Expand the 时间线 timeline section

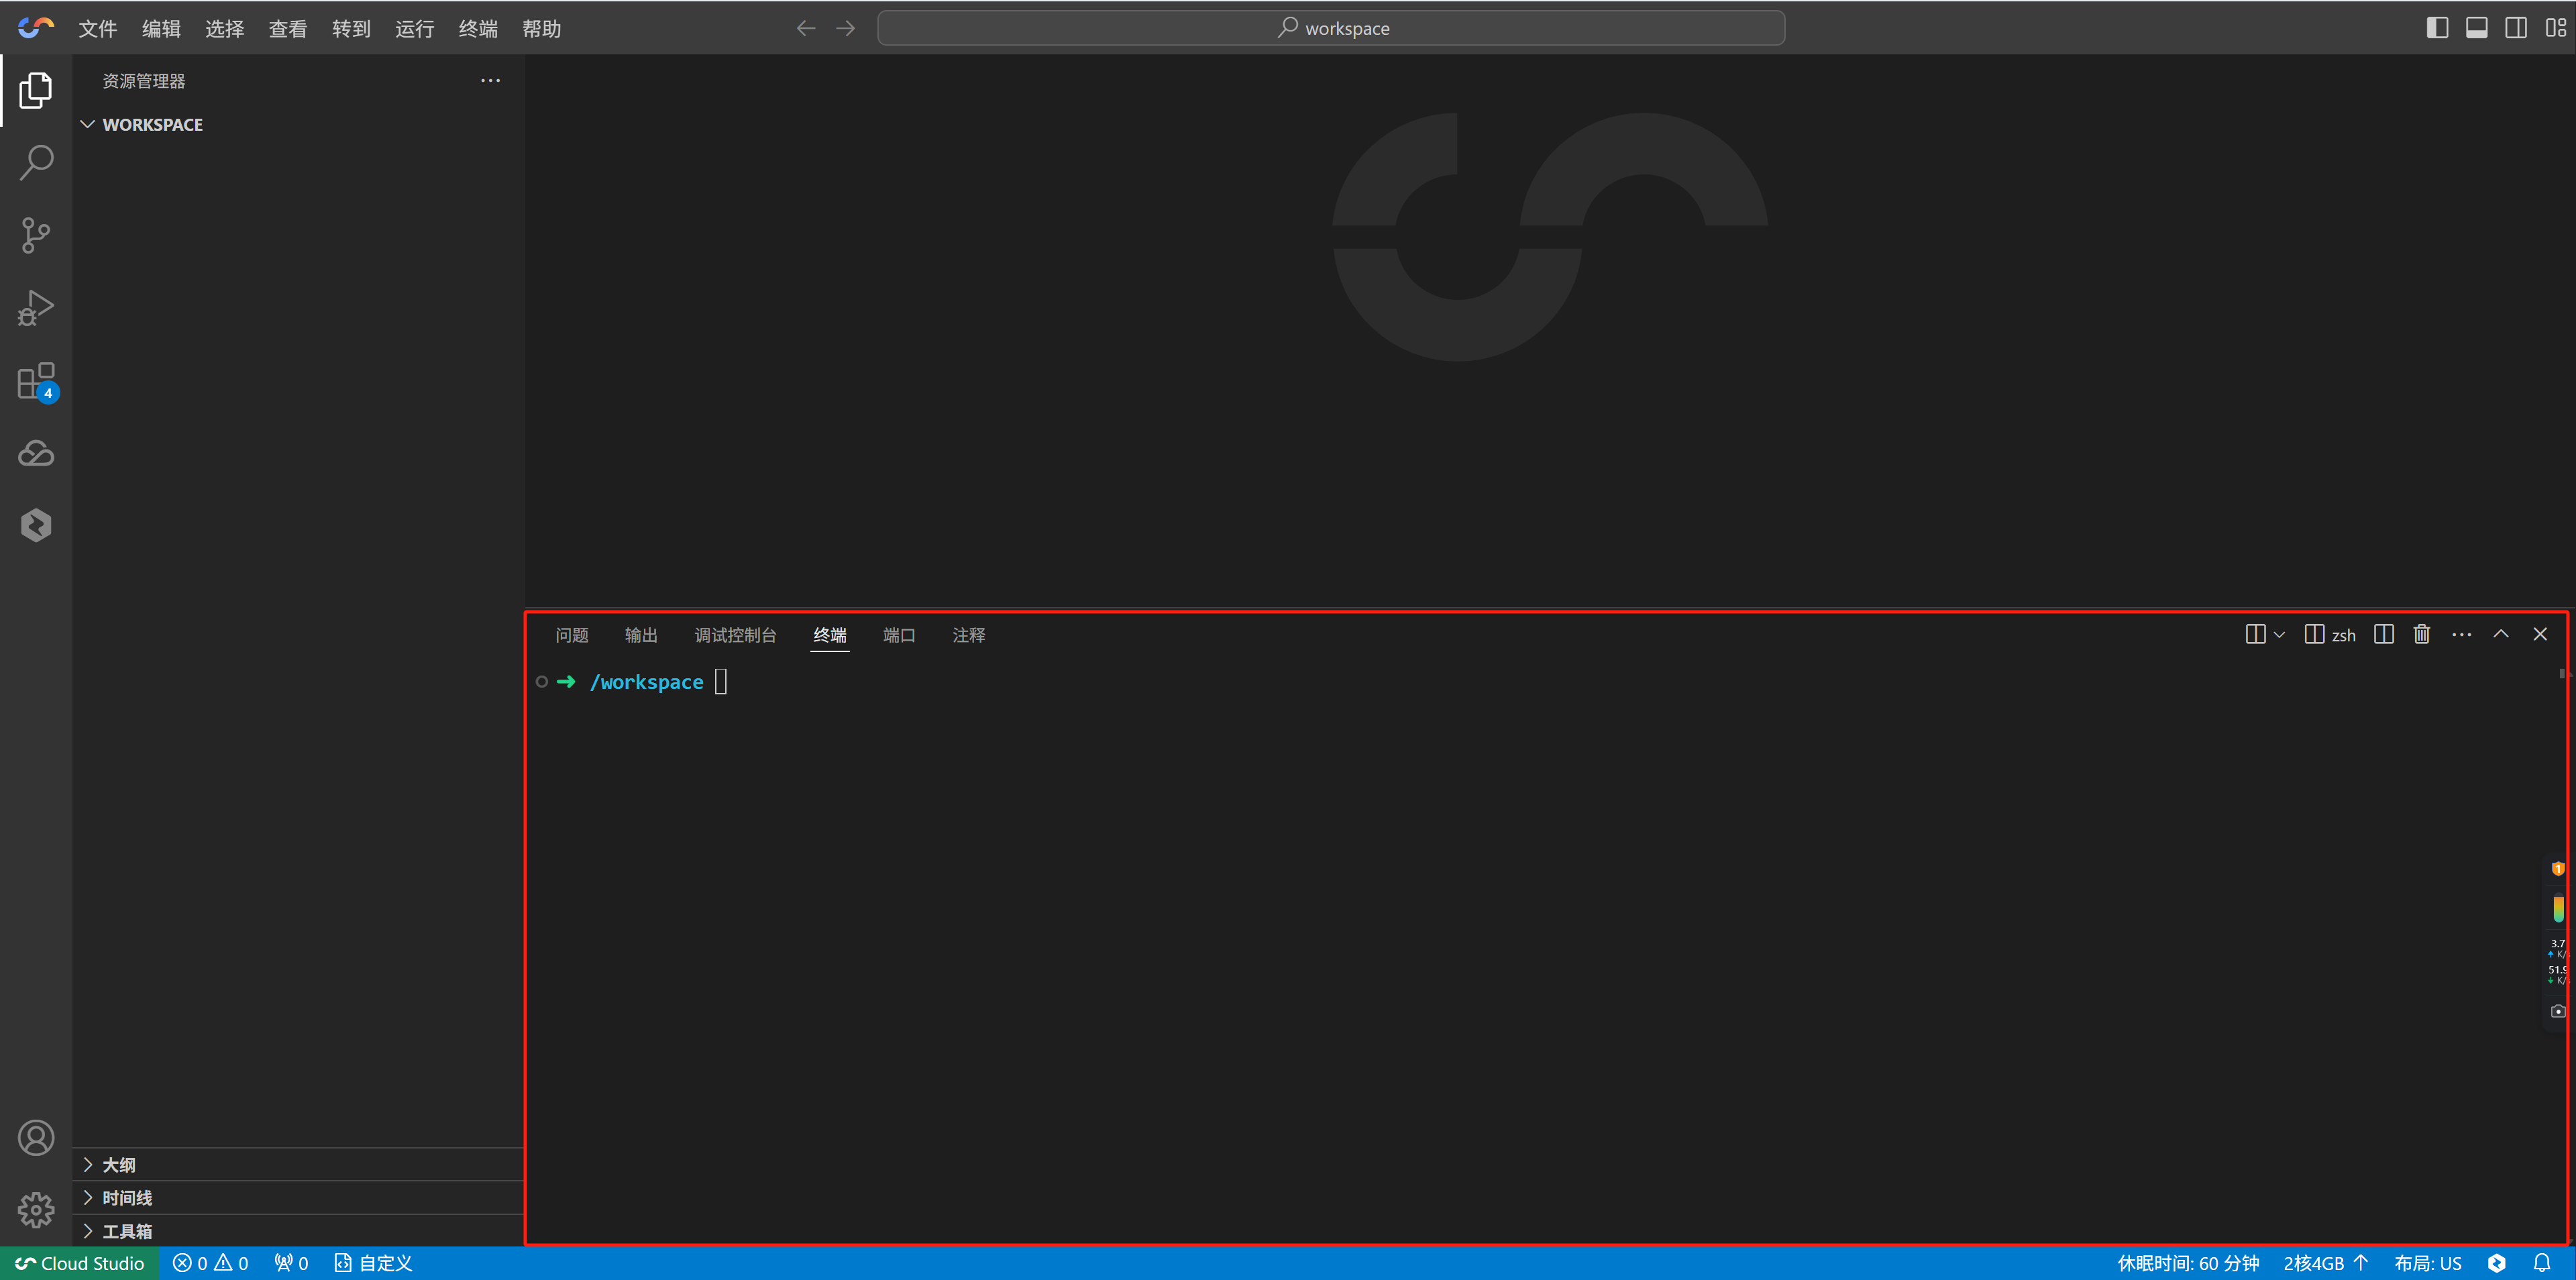(298, 1198)
